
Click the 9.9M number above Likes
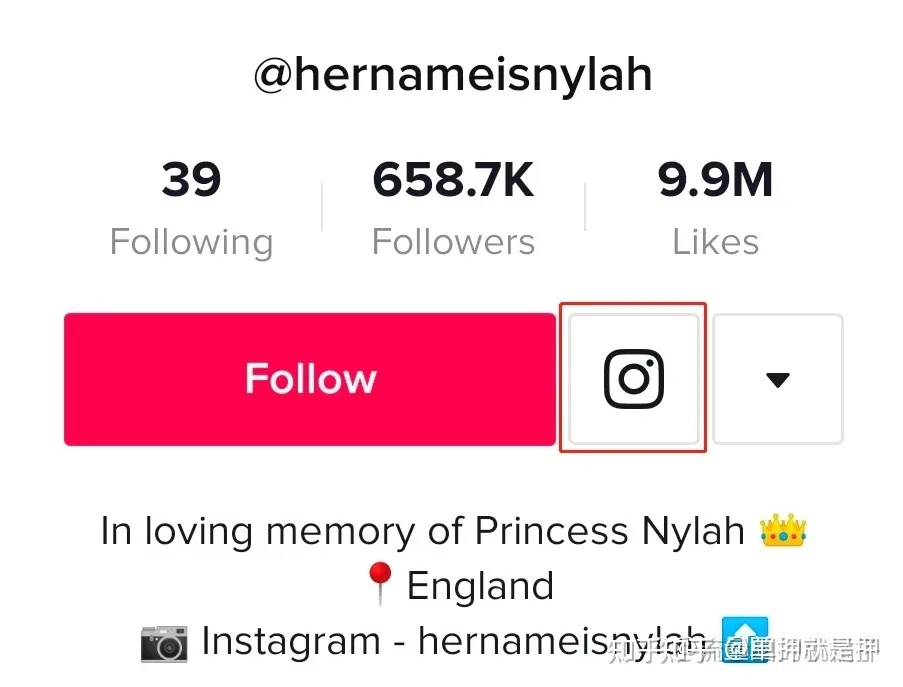(x=715, y=180)
